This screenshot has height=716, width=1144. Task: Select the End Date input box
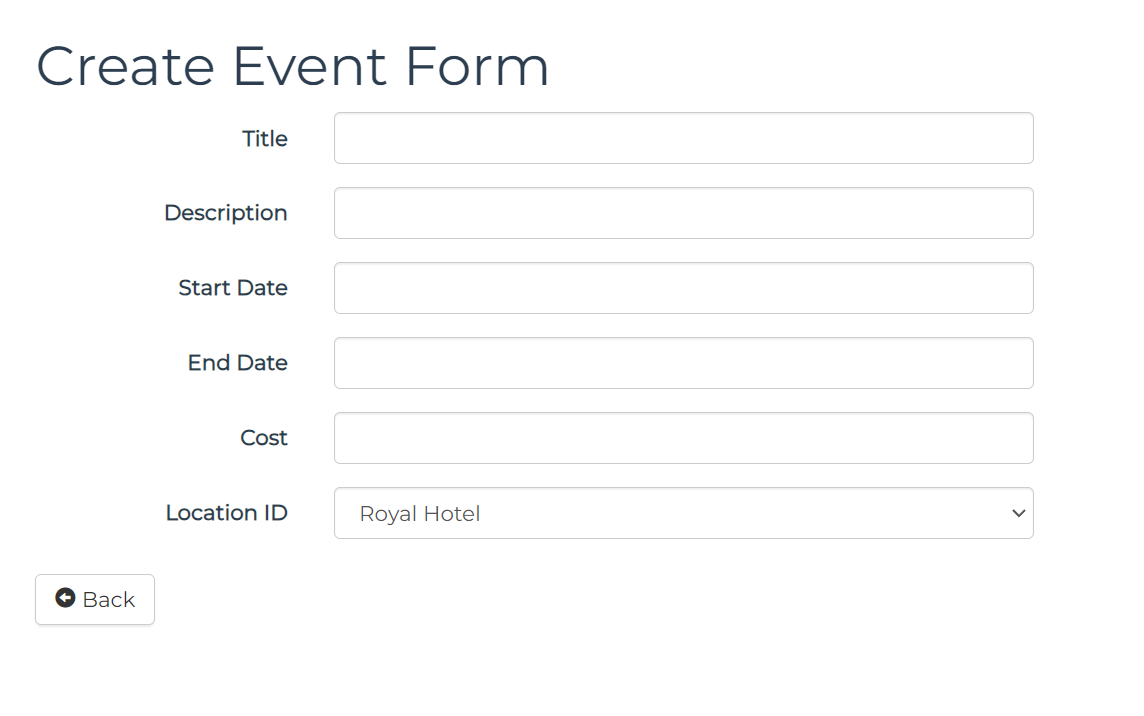click(x=684, y=363)
